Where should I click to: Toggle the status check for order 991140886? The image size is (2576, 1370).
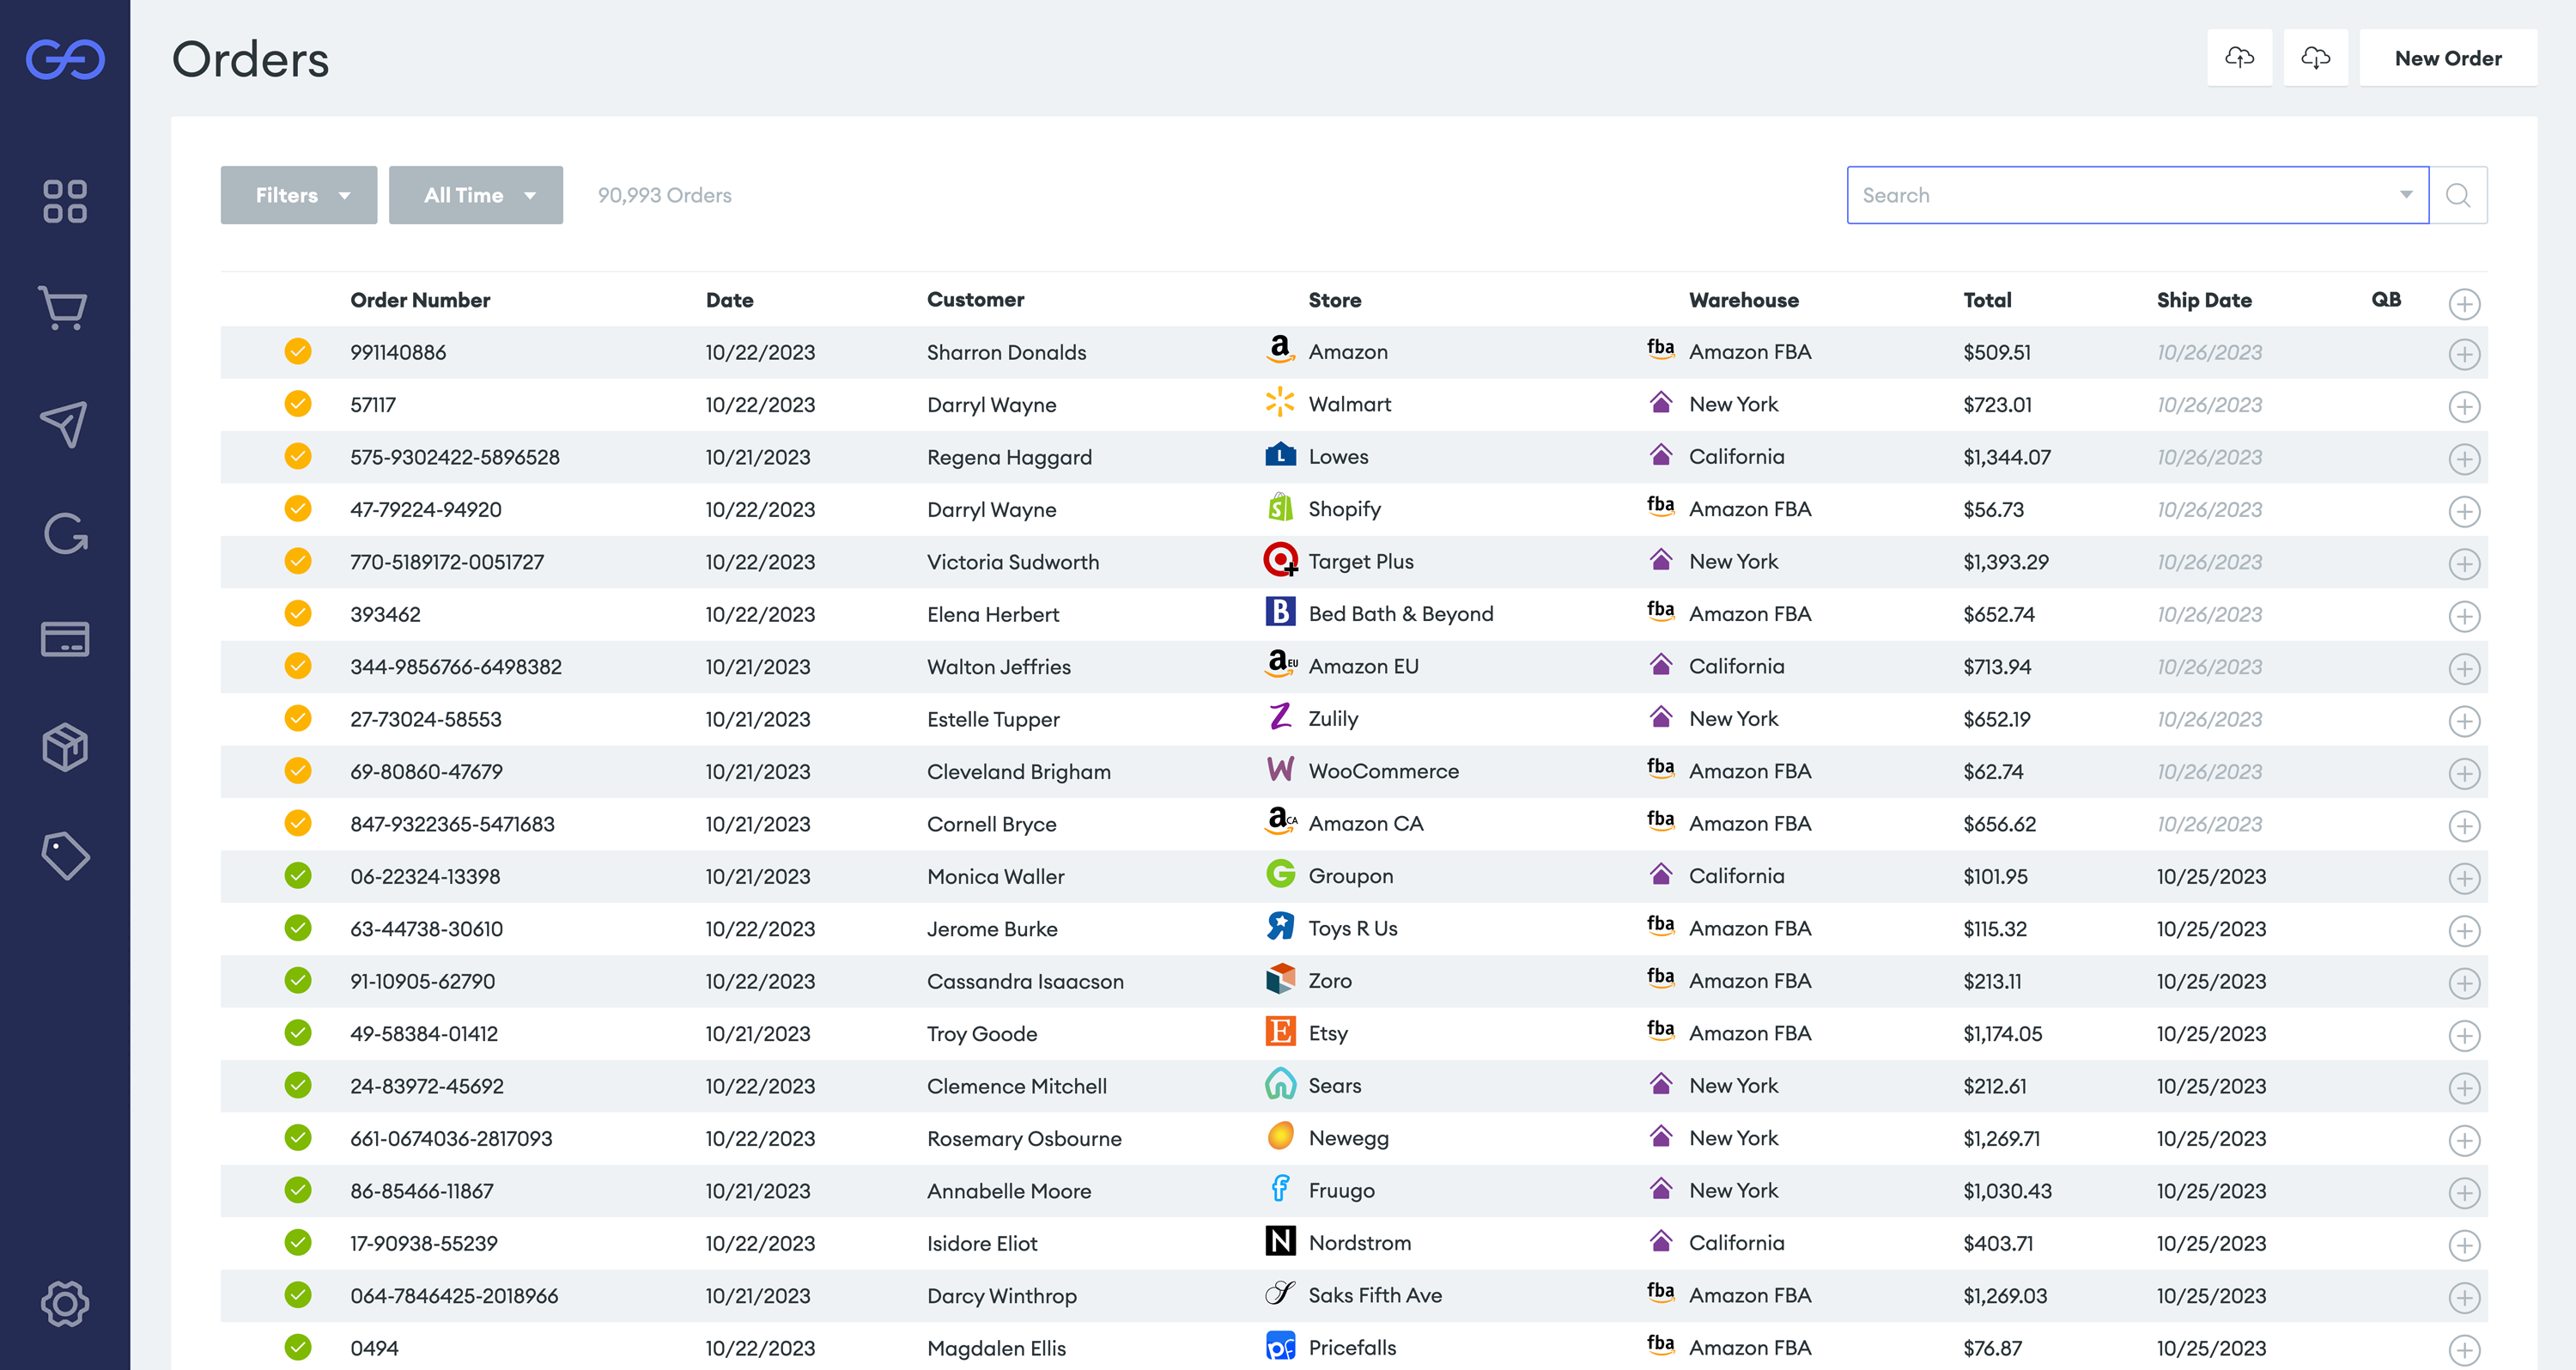[297, 352]
